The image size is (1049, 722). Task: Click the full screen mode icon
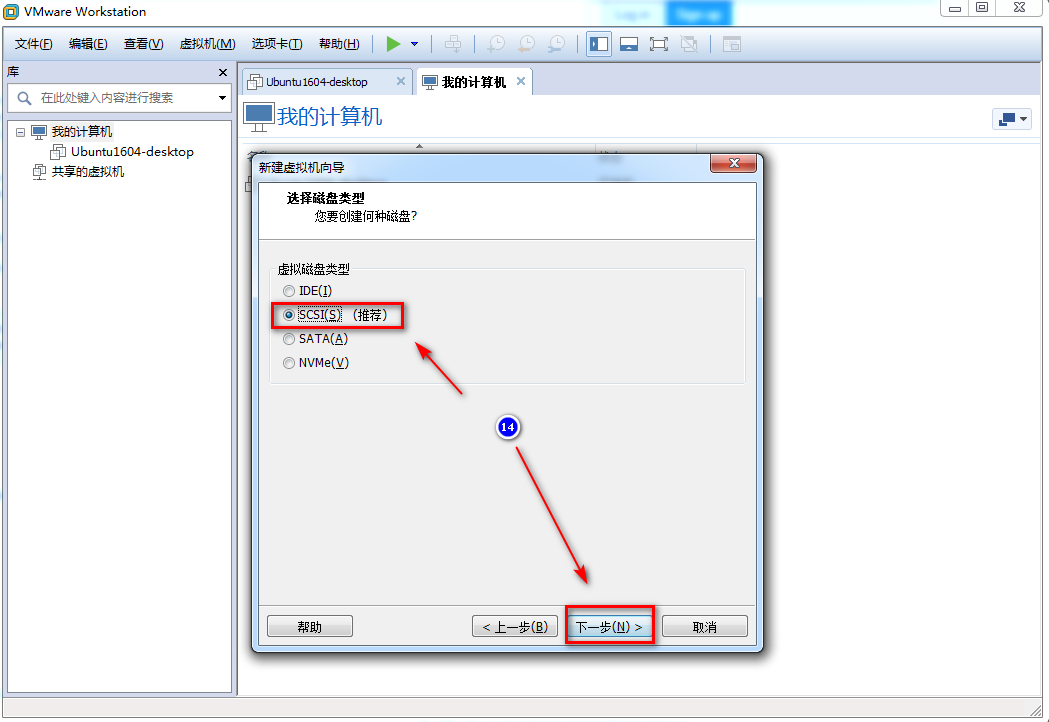click(659, 44)
